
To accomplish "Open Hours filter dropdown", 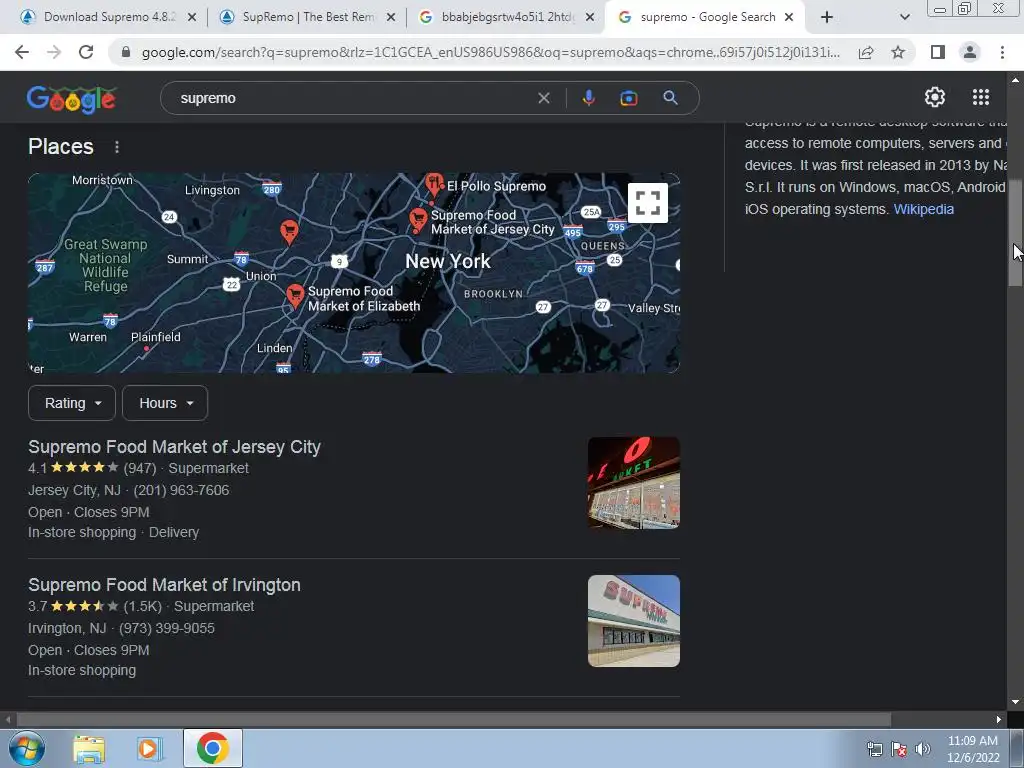I will [165, 403].
